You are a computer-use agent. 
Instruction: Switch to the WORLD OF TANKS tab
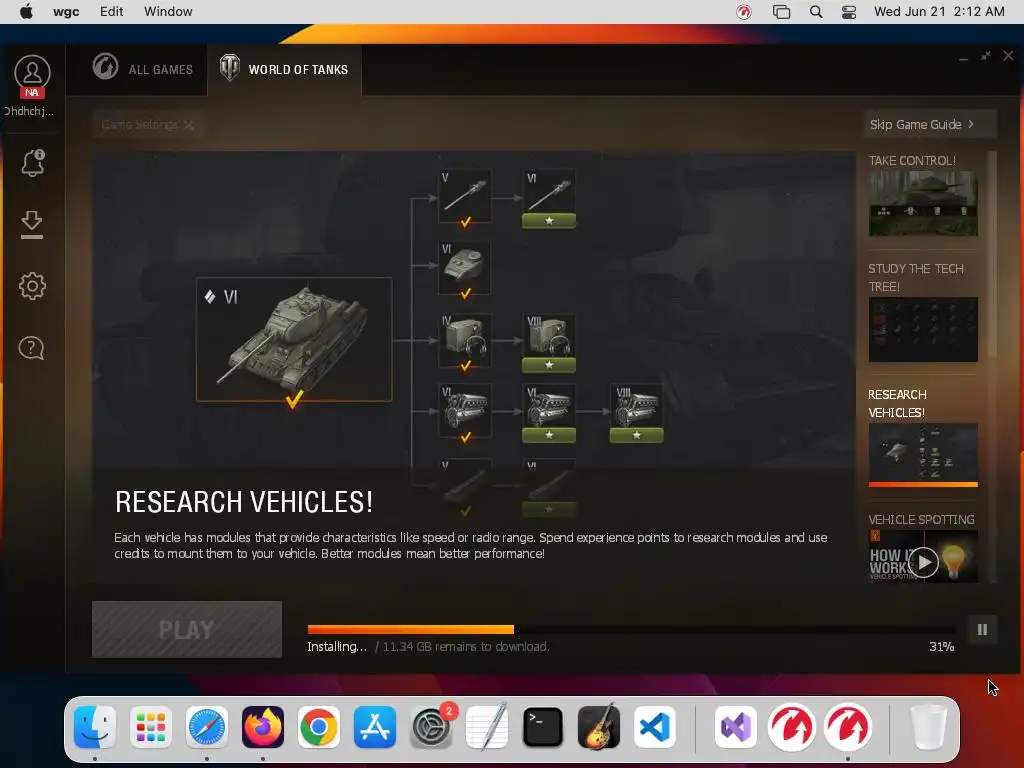(x=284, y=69)
